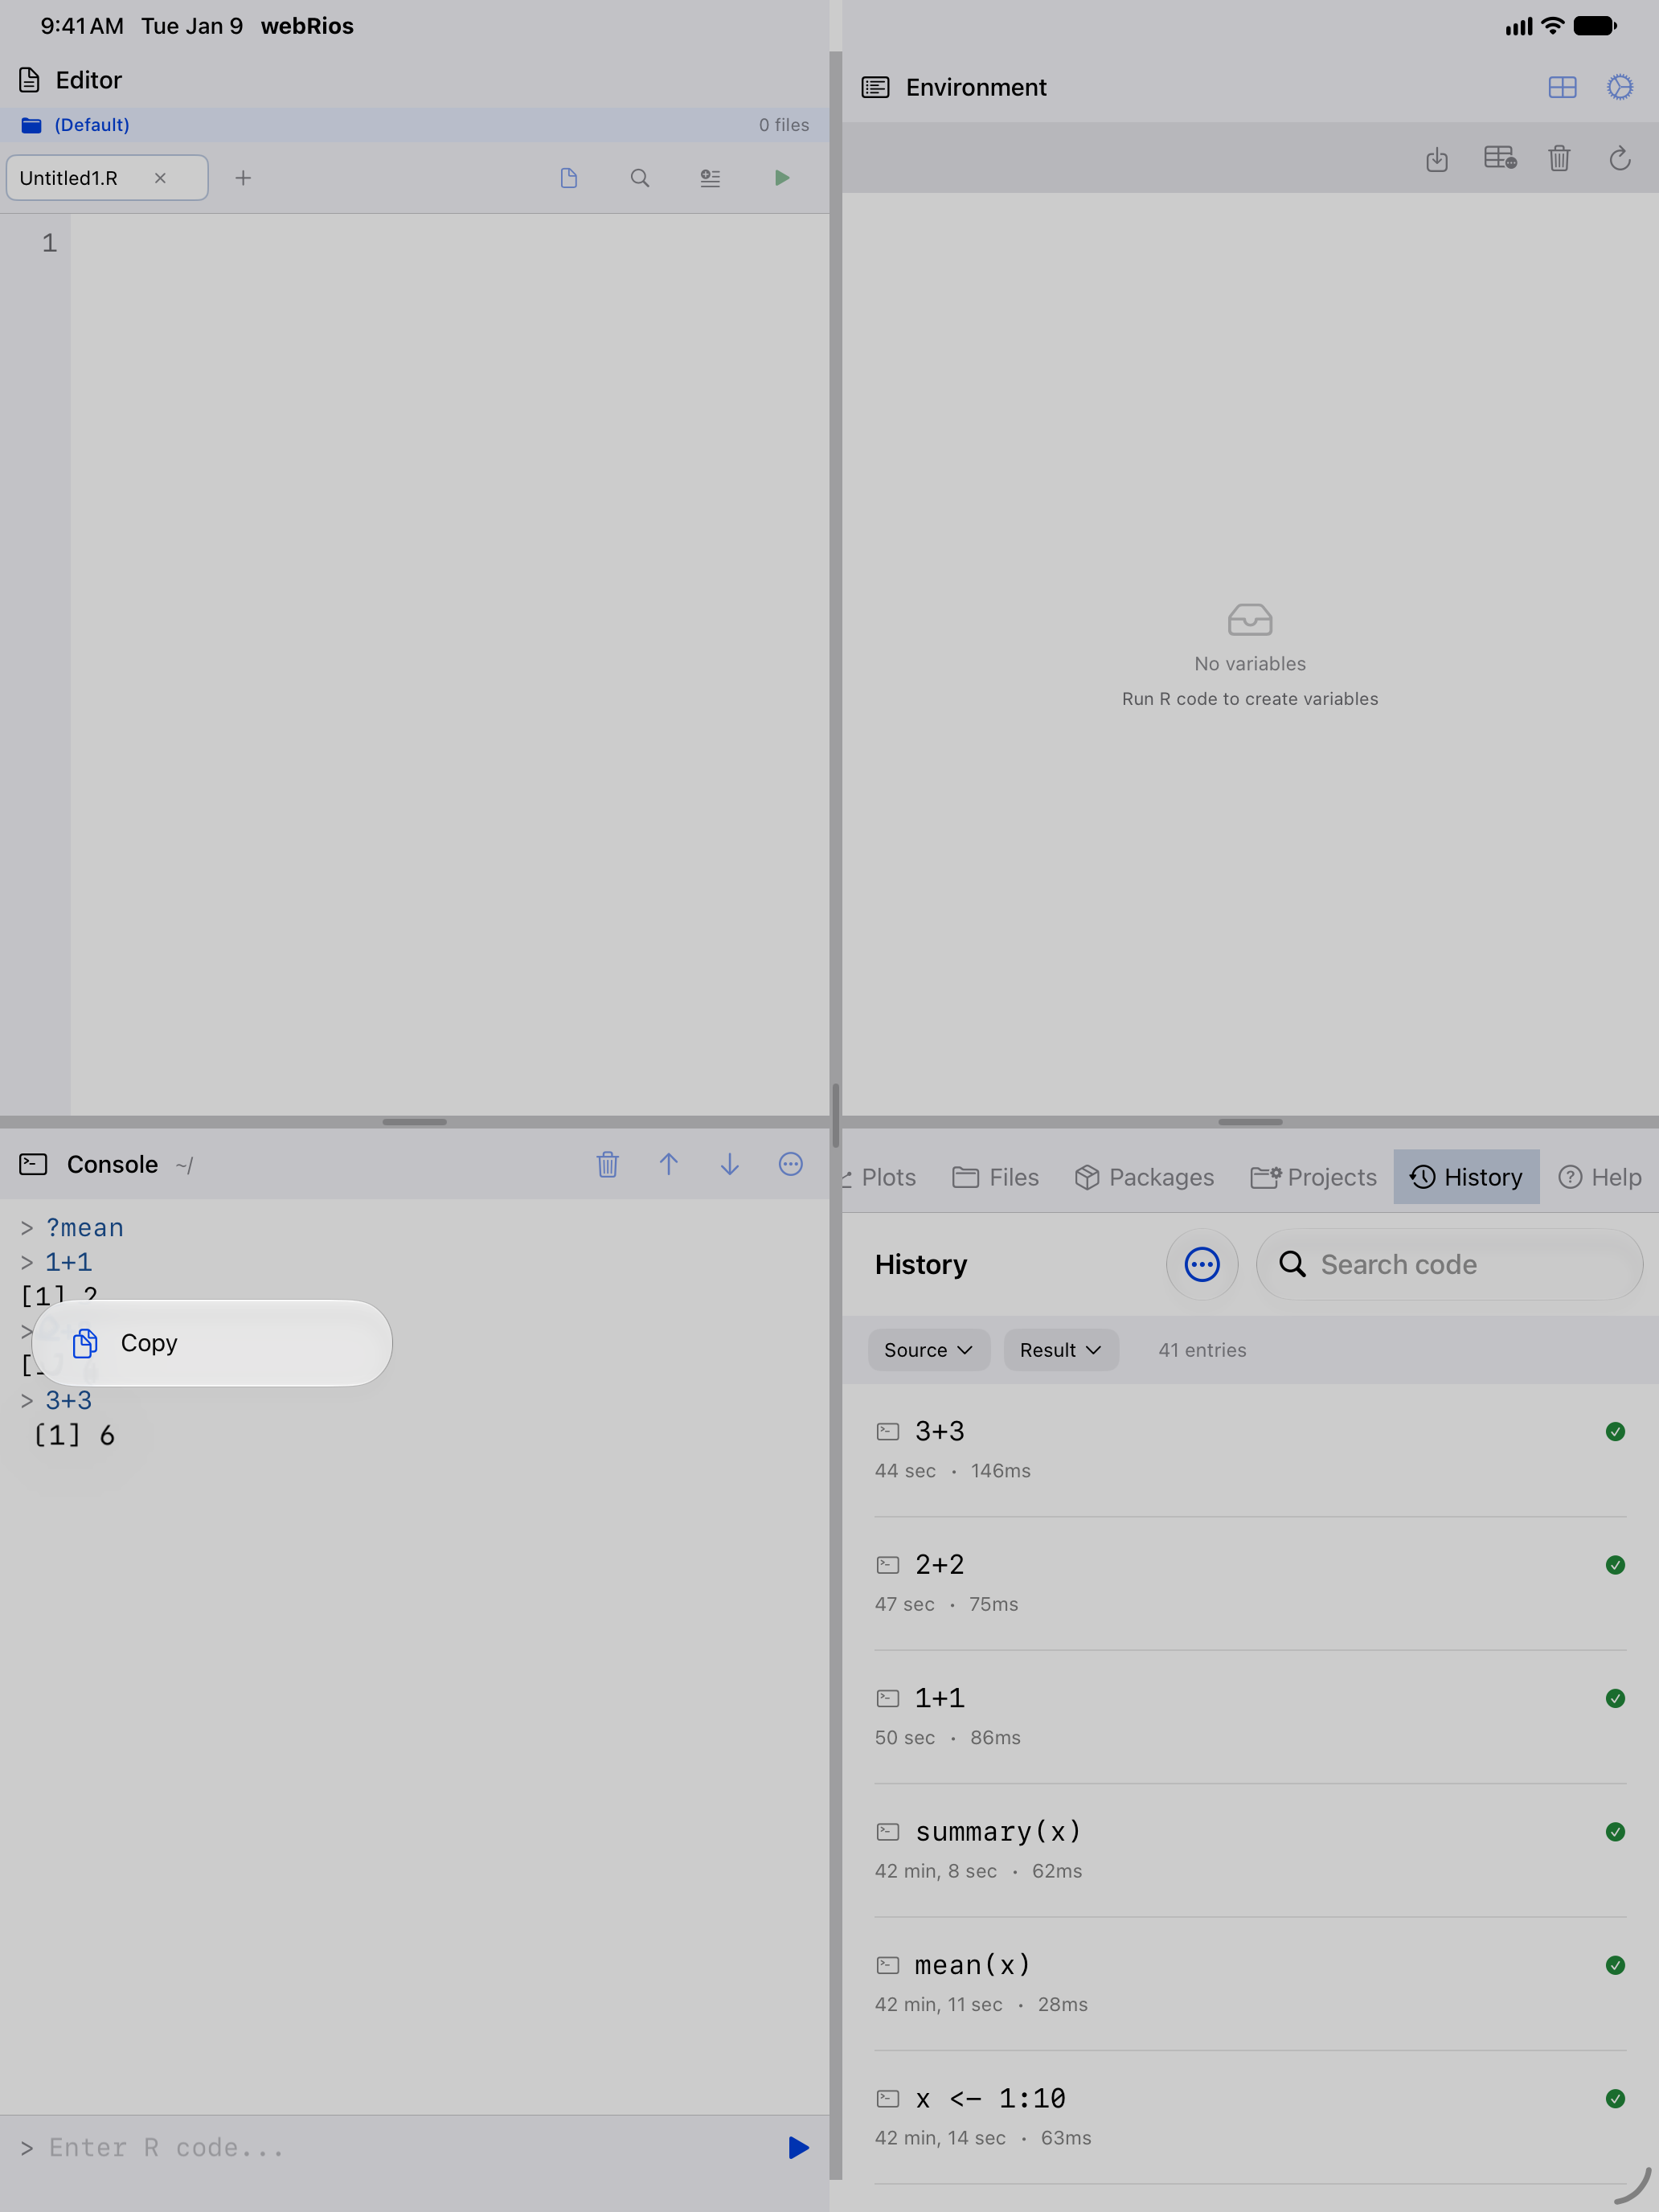Click the horizontal handle above the Console
1659x2212 pixels.
(414, 1122)
